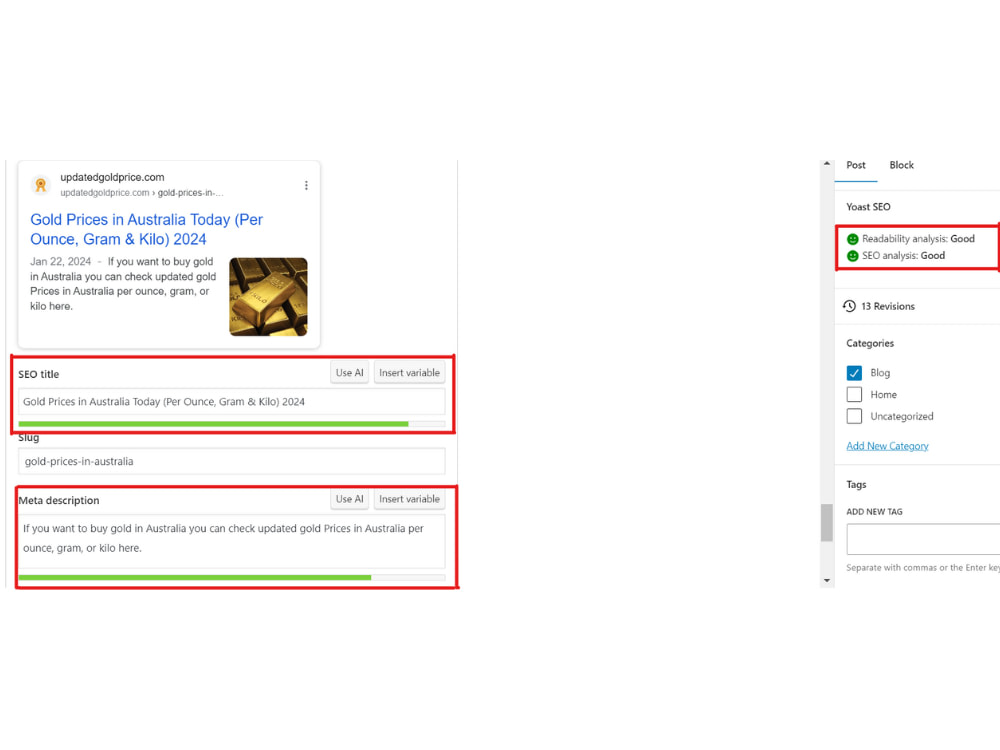Click the Add New Category link
This screenshot has height=750, width=1000.
click(x=887, y=446)
